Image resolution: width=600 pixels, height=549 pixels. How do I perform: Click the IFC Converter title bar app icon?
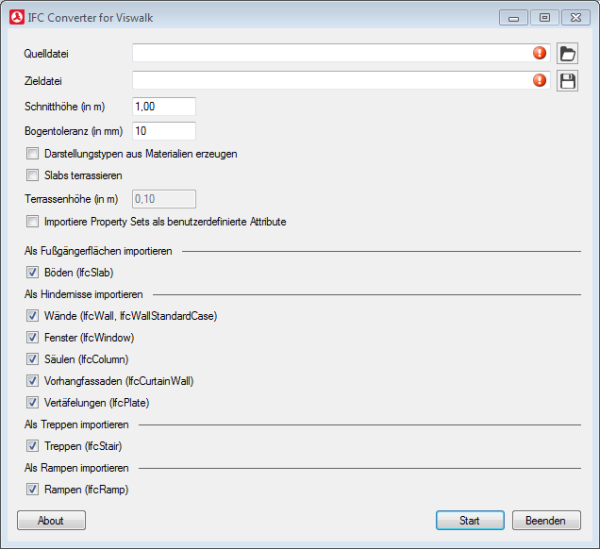[16, 17]
